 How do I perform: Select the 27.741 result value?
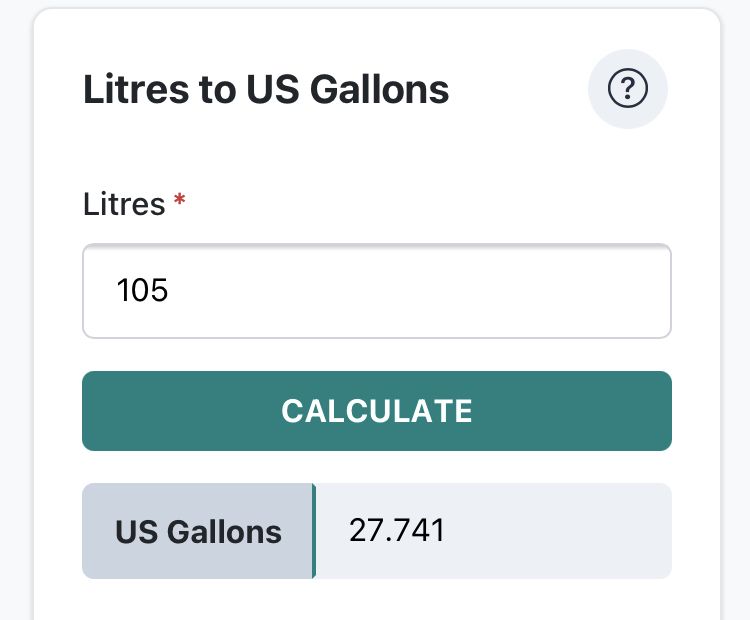(396, 531)
